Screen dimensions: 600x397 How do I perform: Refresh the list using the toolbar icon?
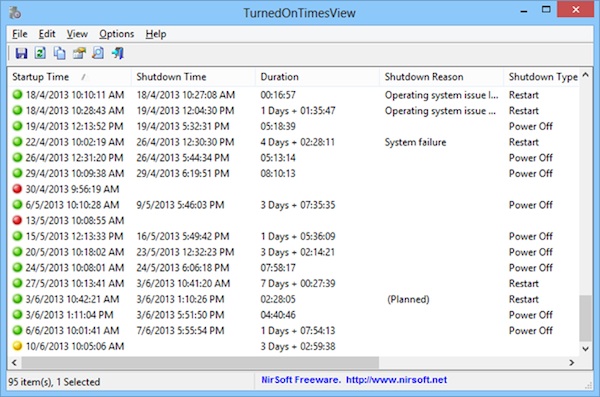(40, 53)
